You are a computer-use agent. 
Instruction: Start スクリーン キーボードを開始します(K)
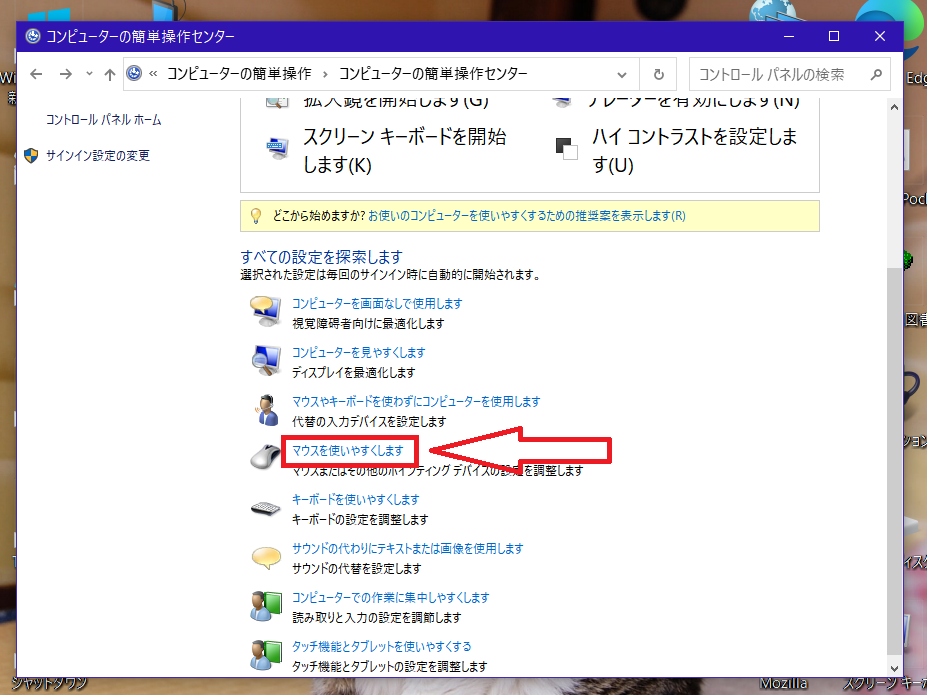coord(404,151)
